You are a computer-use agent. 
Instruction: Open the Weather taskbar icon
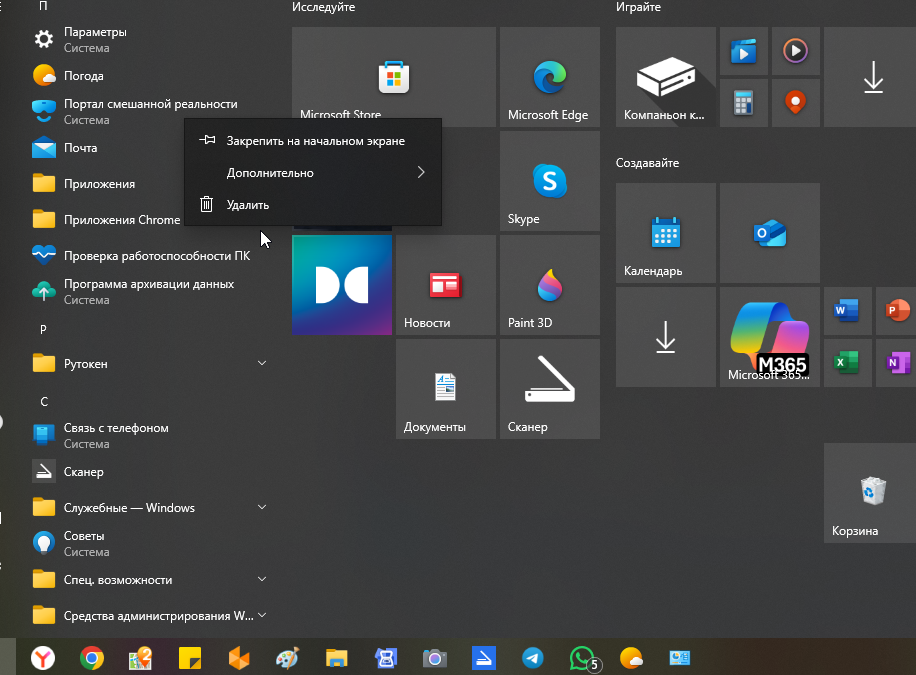click(631, 658)
